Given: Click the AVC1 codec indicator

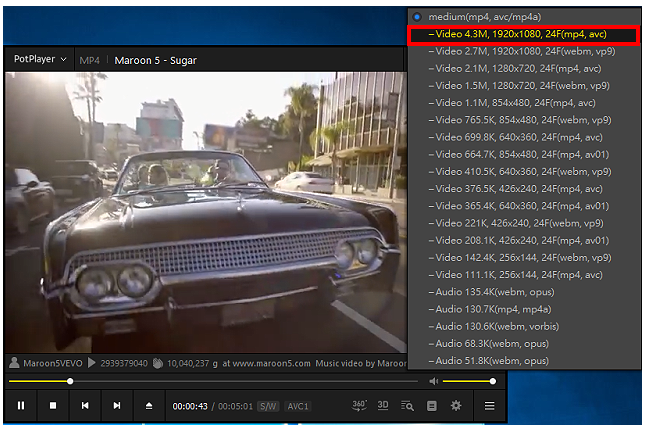Looking at the screenshot, I should tap(298, 406).
